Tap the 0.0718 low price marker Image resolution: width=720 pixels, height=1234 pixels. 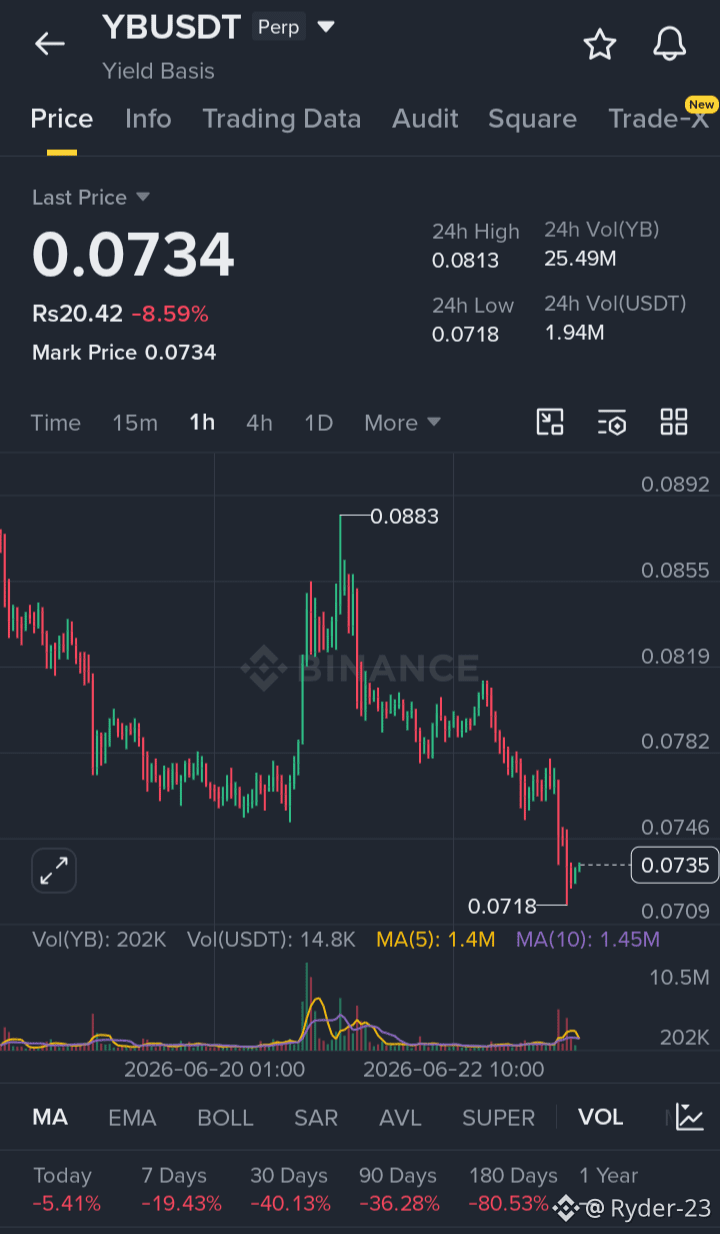pyautogui.click(x=502, y=907)
